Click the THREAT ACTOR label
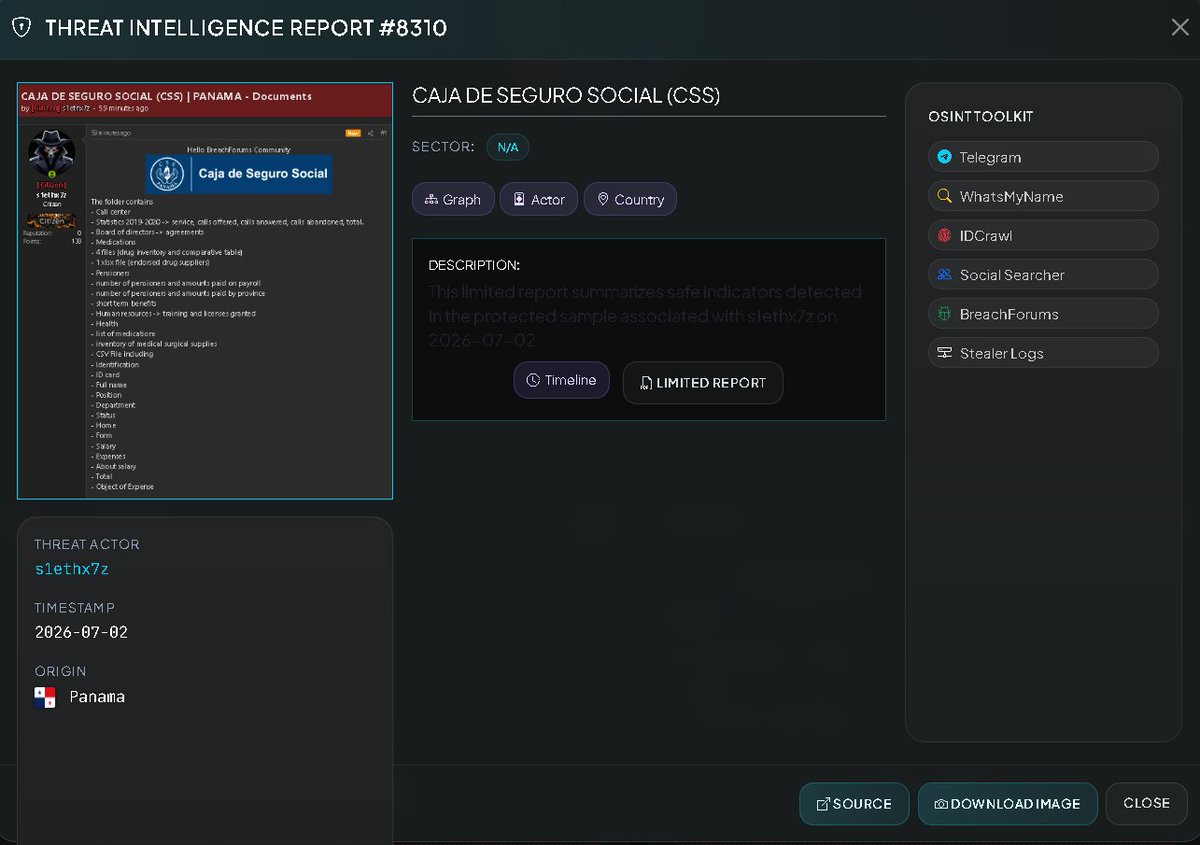 pyautogui.click(x=87, y=544)
